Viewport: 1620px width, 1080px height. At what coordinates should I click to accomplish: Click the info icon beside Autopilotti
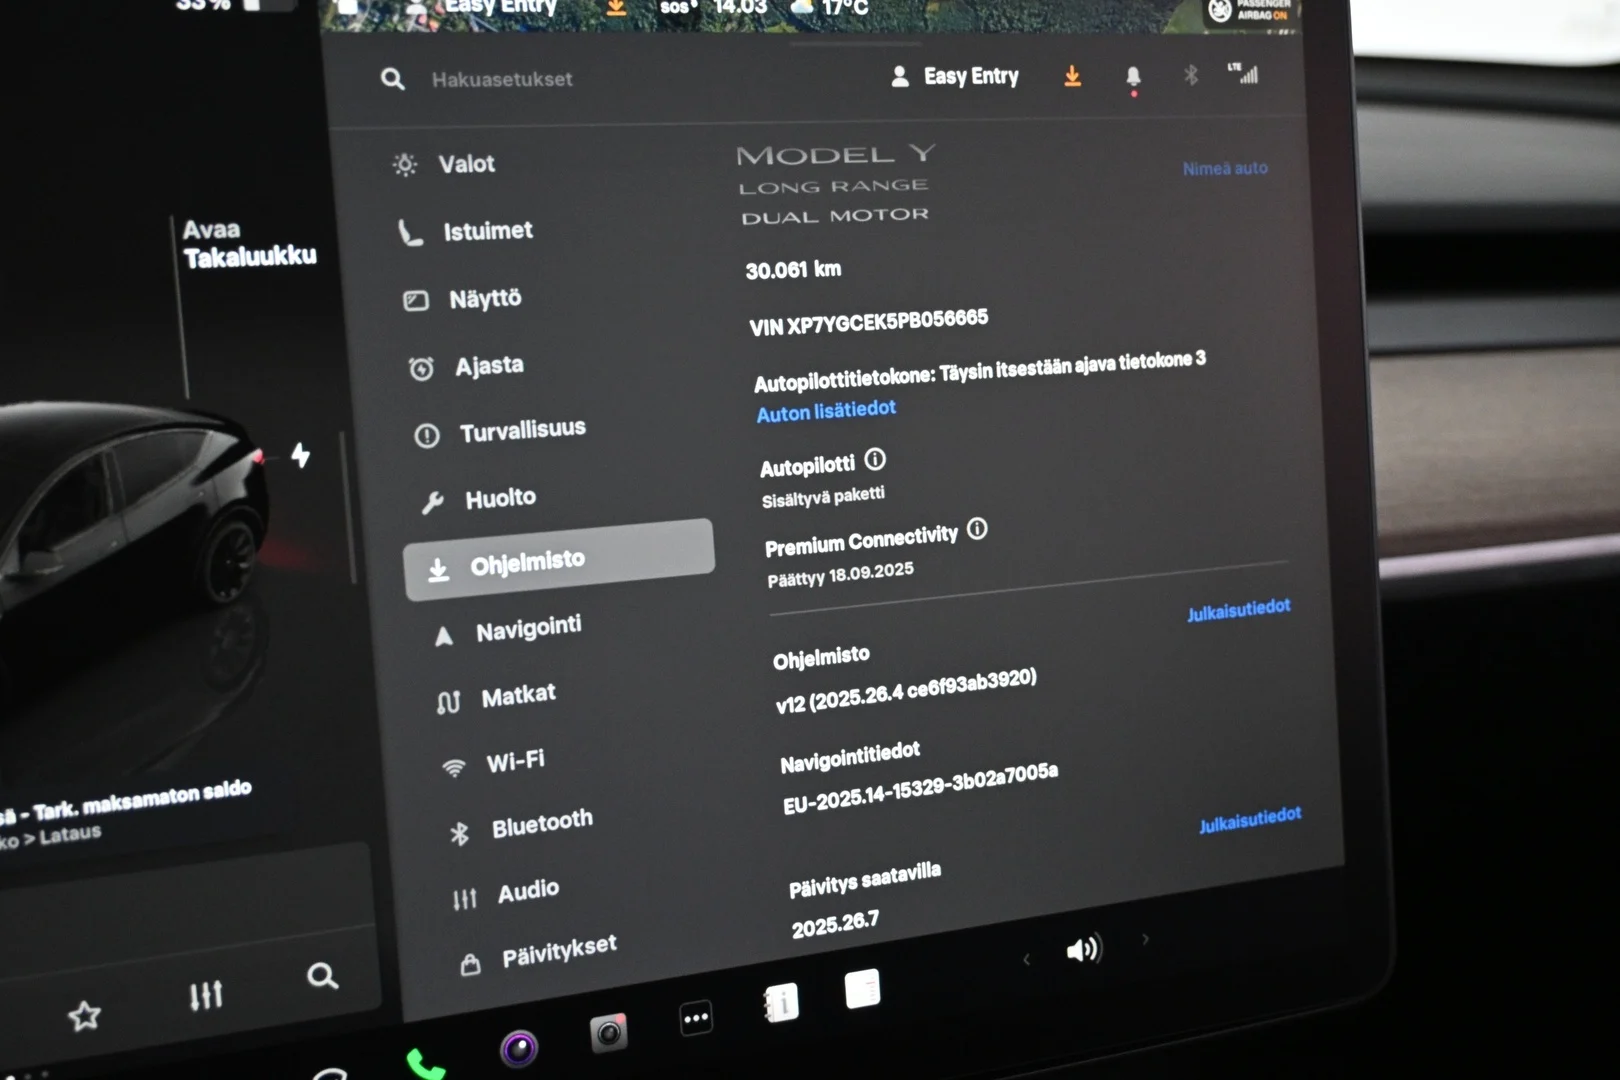[x=875, y=460]
